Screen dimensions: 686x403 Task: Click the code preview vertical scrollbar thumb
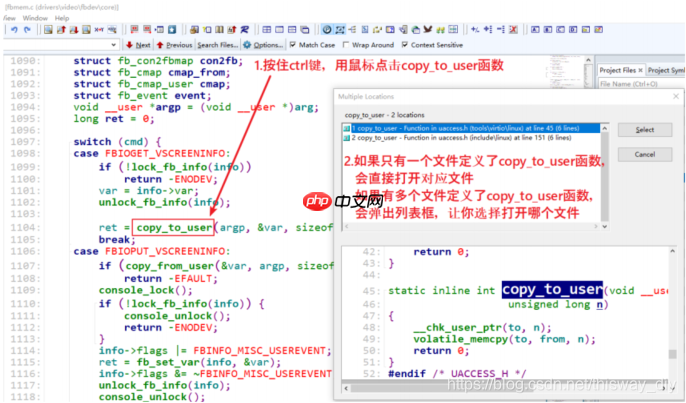coord(672,354)
